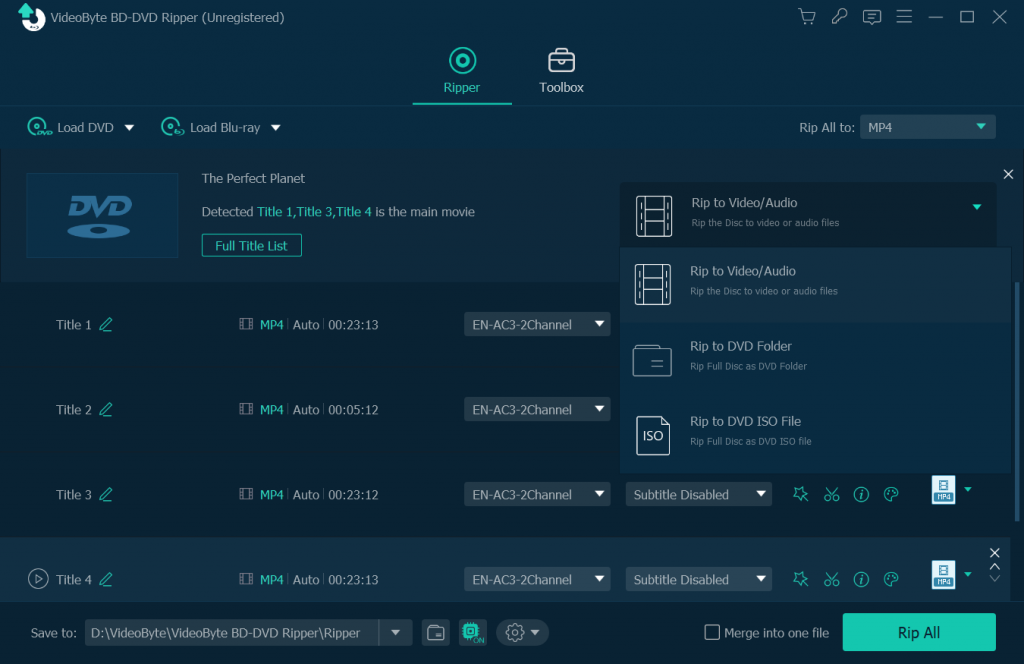Viewport: 1024px width, 664px height.
Task: Click the key register icon
Action: [x=839, y=17]
